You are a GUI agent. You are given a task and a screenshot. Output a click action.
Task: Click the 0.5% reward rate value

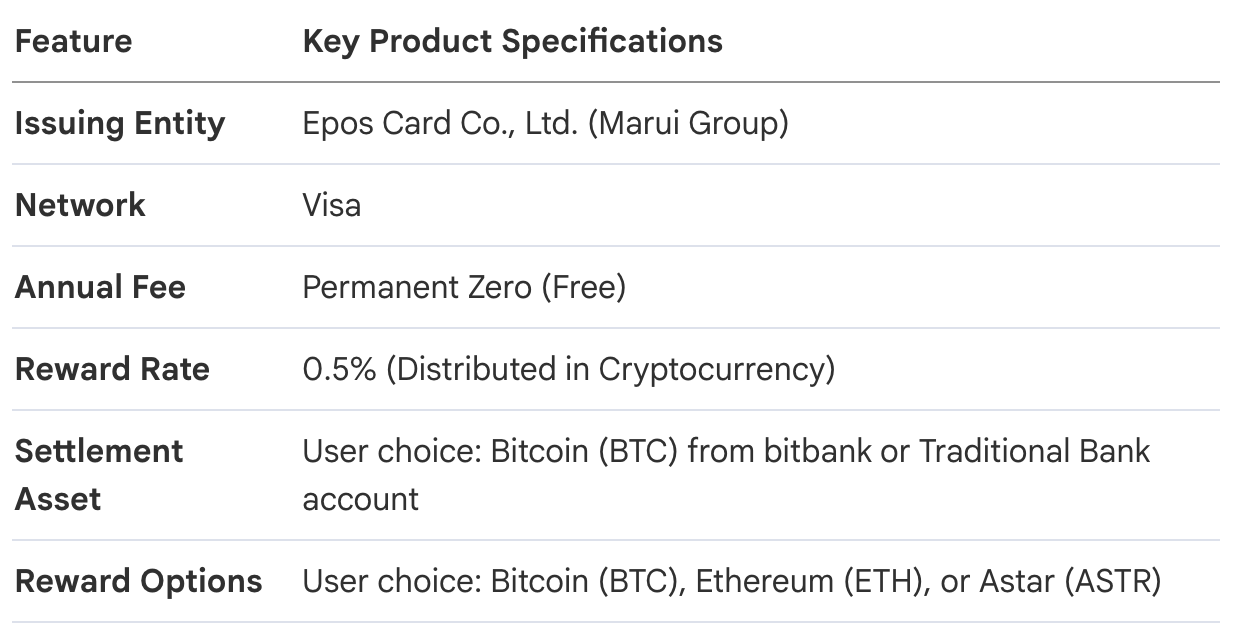(x=339, y=369)
